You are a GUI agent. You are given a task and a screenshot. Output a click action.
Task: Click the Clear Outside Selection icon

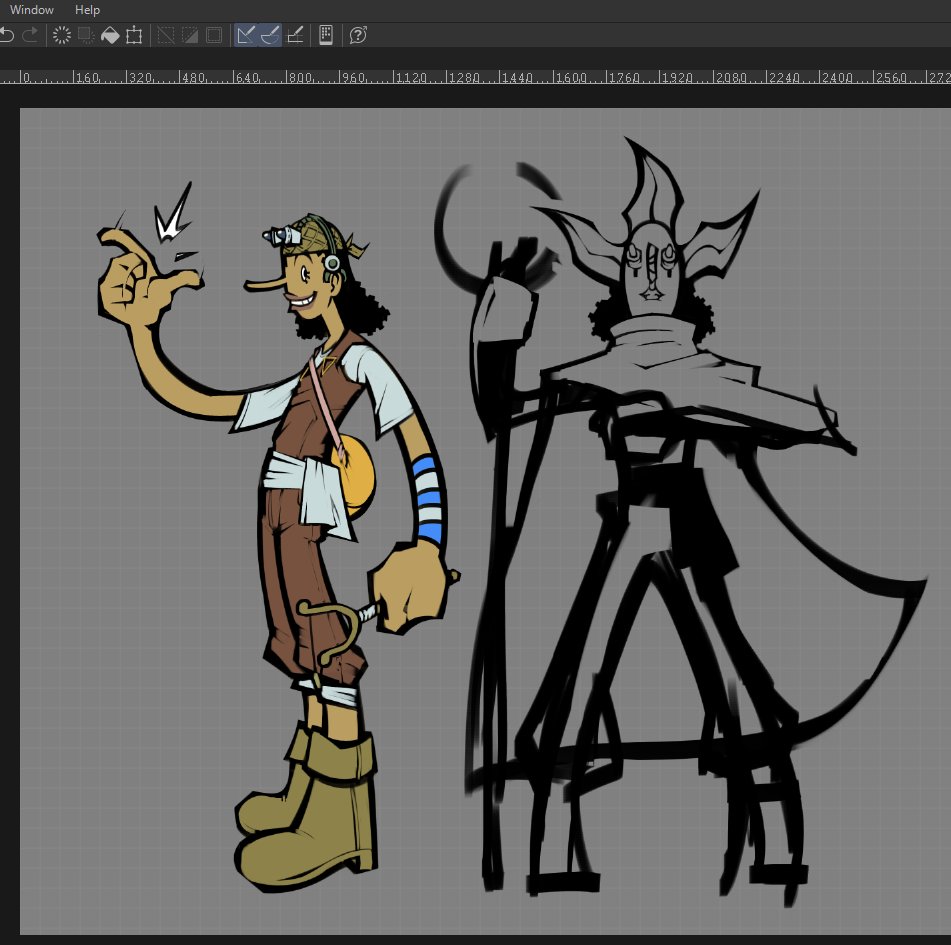click(86, 35)
